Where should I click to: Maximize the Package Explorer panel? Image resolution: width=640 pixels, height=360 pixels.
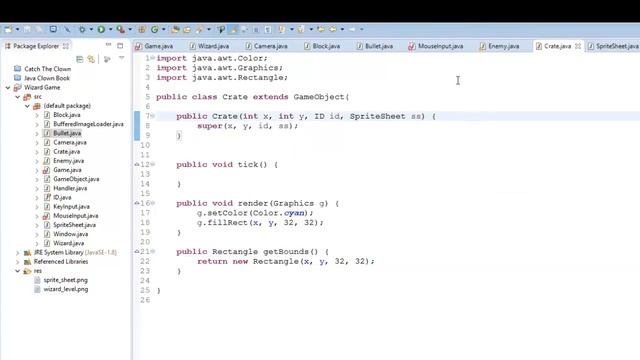120,46
